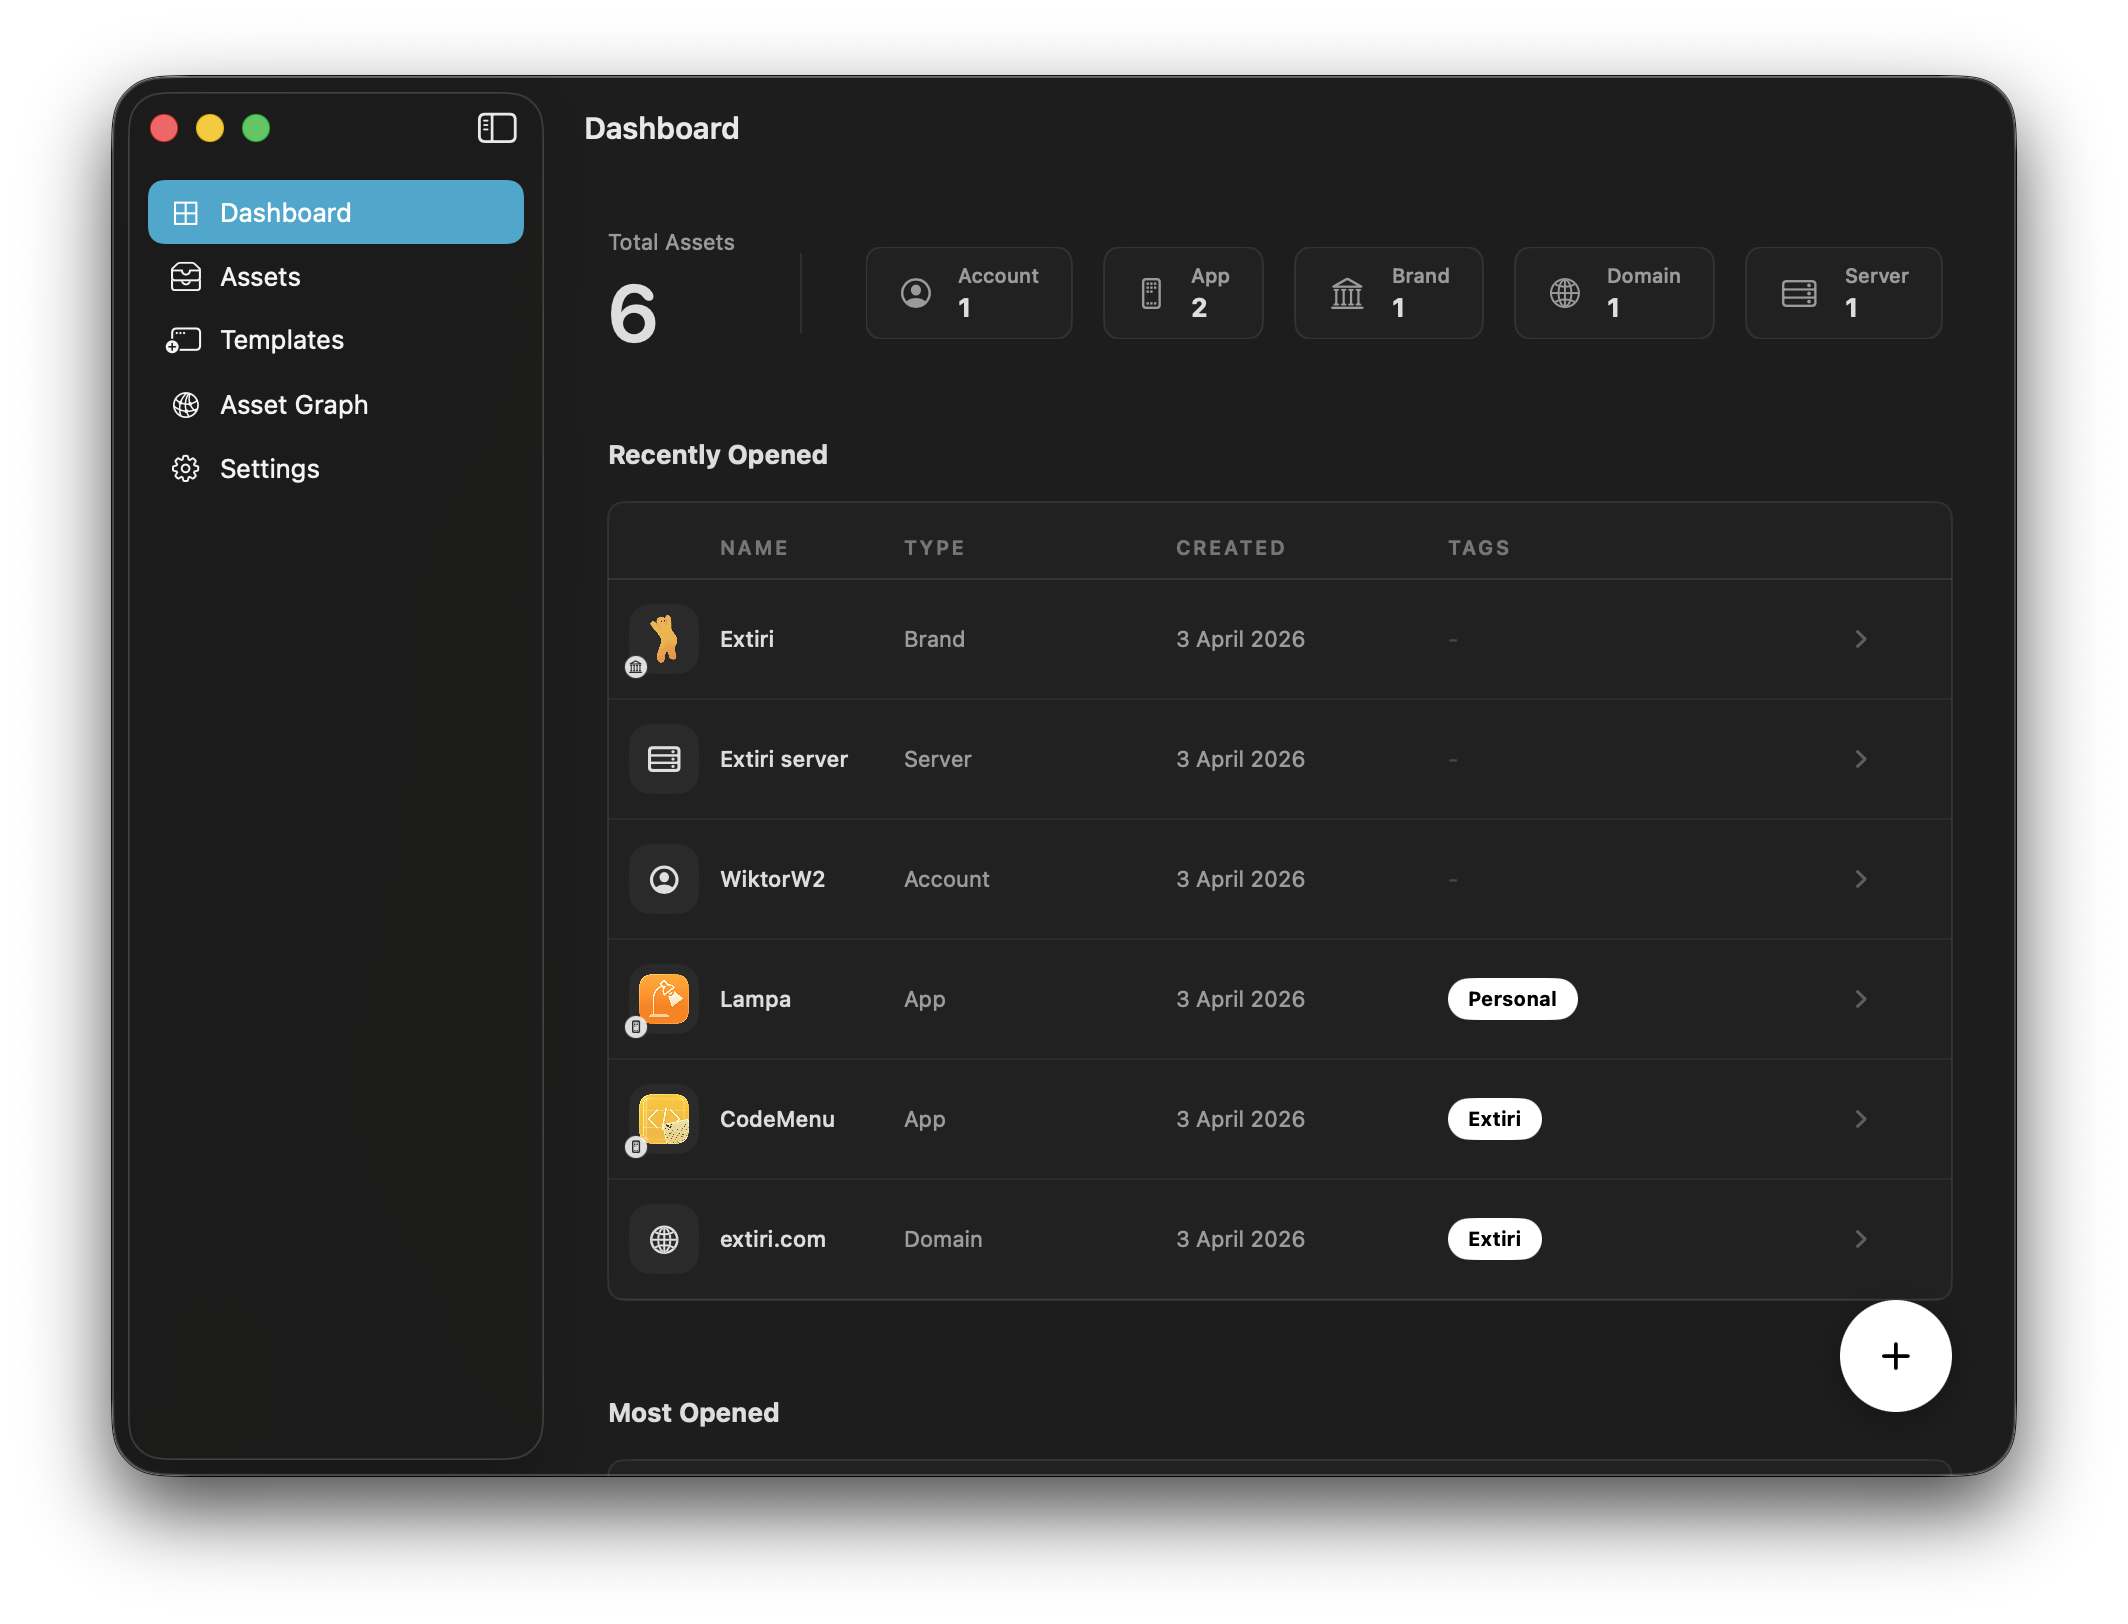
Task: Open Settings via the gear icon
Action: (185, 468)
